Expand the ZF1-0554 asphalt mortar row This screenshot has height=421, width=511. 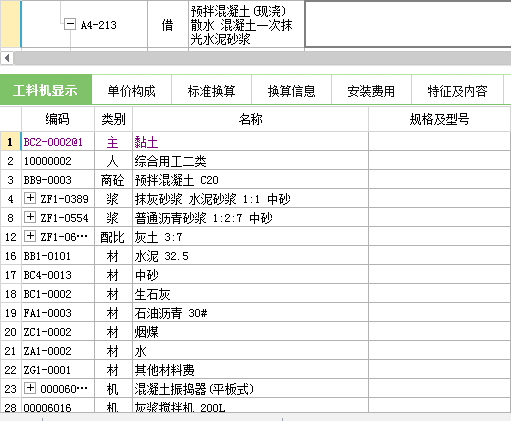point(30,217)
